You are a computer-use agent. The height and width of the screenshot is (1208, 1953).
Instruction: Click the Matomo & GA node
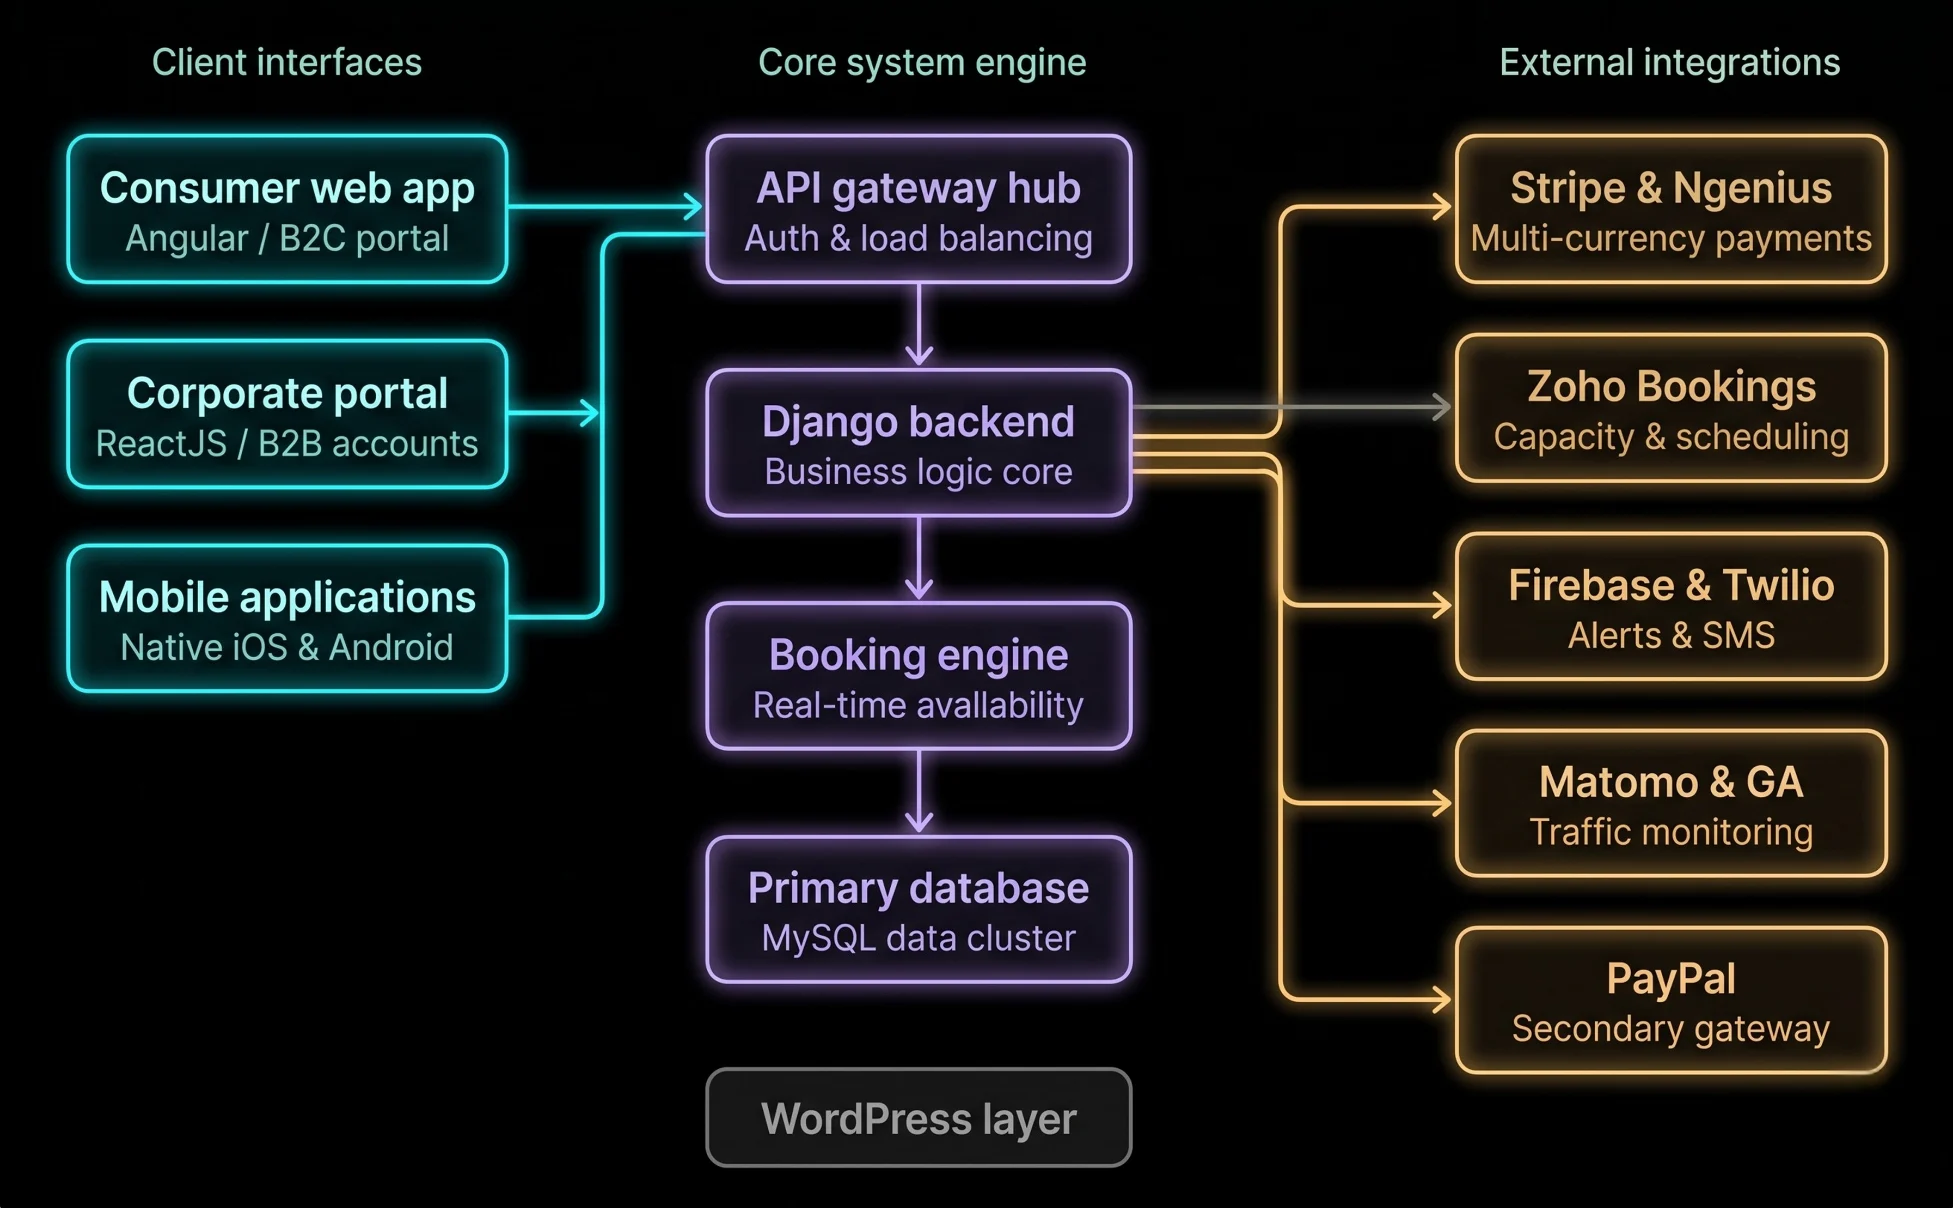click(x=1671, y=803)
